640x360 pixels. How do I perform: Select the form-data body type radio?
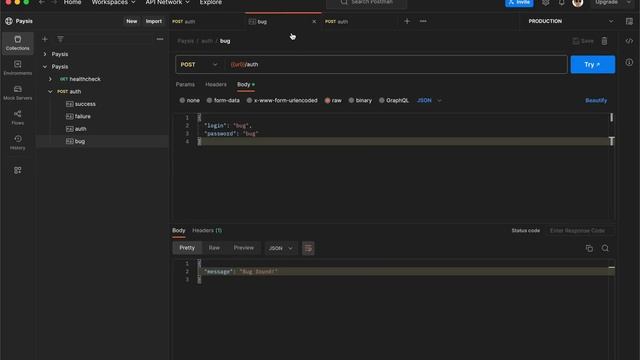pyautogui.click(x=209, y=100)
